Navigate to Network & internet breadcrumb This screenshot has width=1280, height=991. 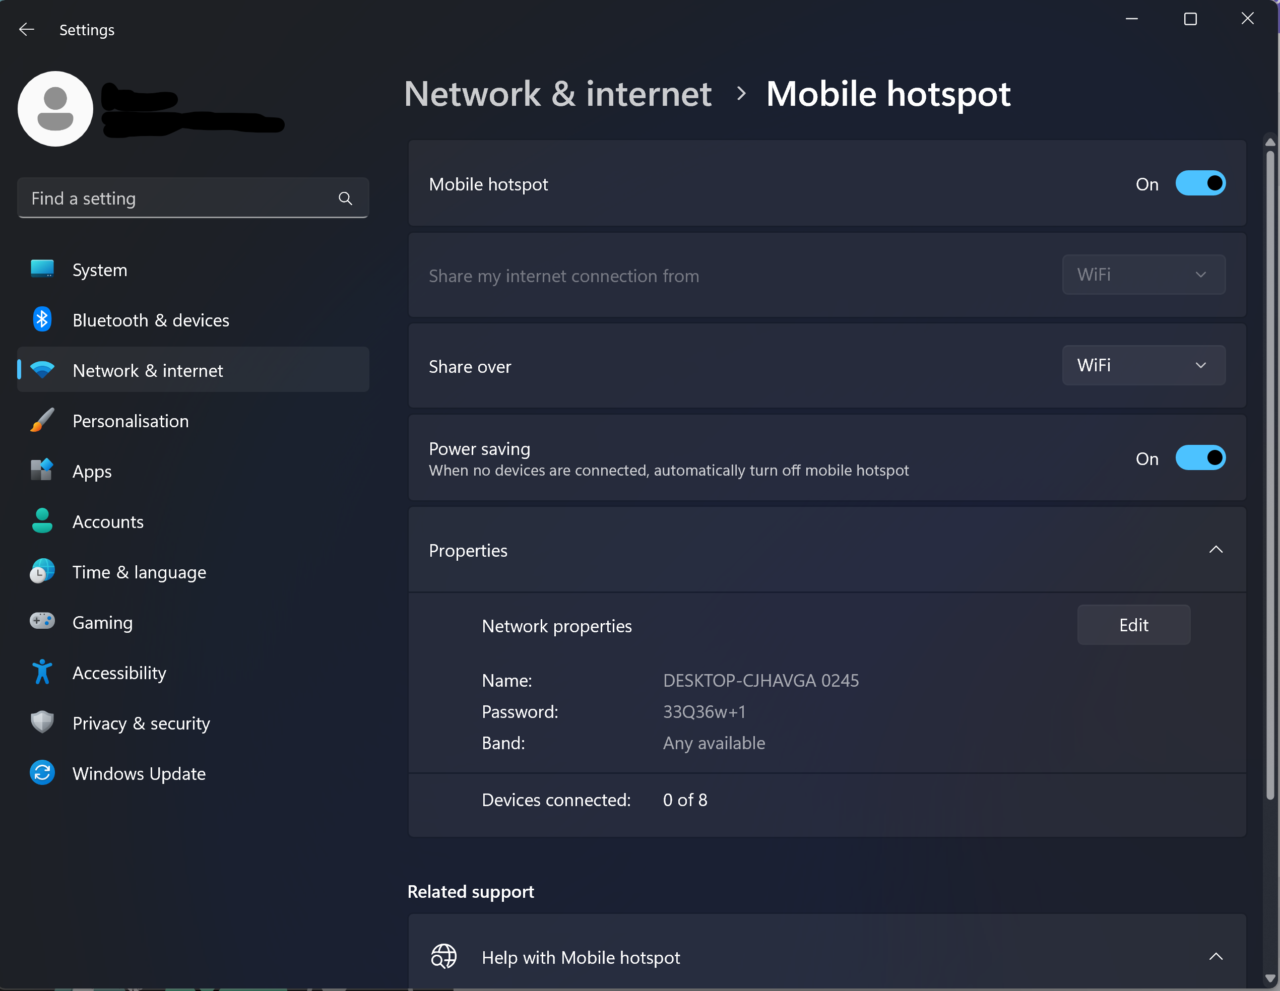pos(558,94)
